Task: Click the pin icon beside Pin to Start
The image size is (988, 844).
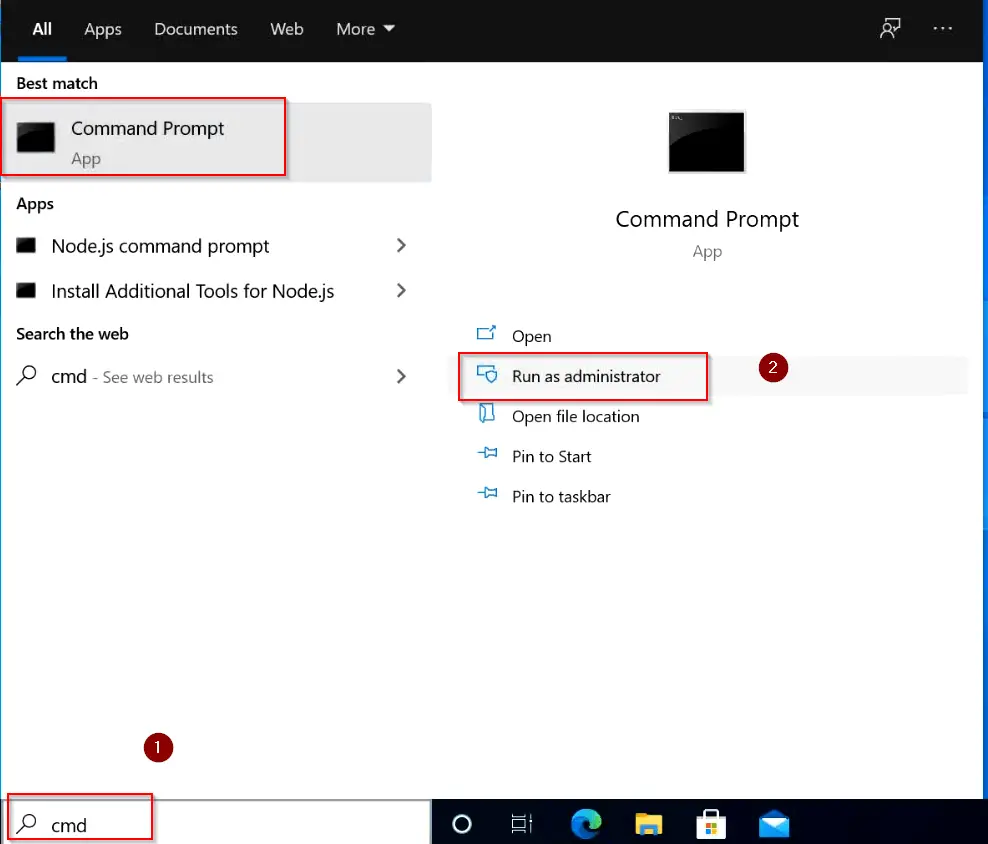Action: (488, 453)
